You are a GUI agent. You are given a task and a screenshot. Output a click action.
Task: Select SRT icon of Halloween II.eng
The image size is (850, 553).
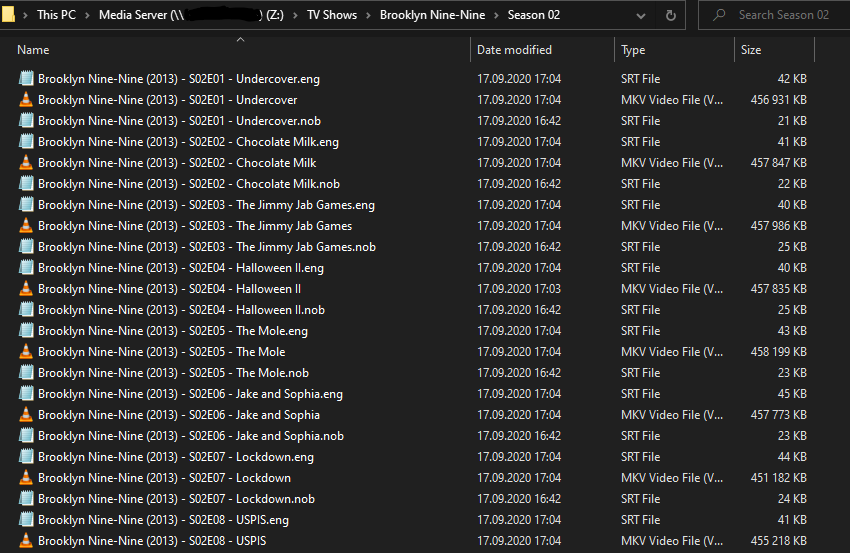[25, 268]
